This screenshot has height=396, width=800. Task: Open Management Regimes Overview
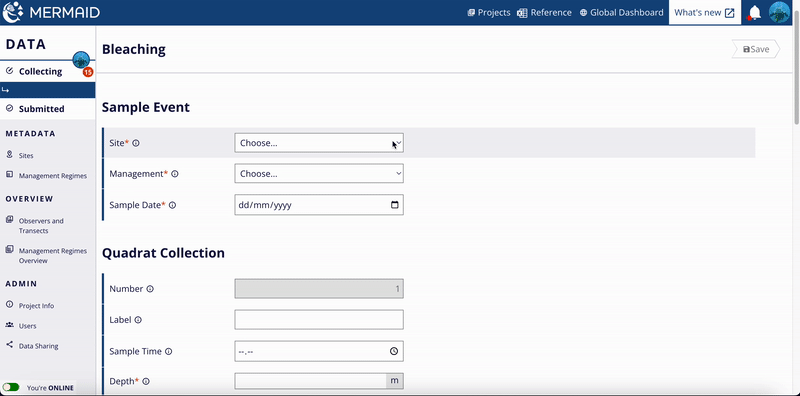53,256
